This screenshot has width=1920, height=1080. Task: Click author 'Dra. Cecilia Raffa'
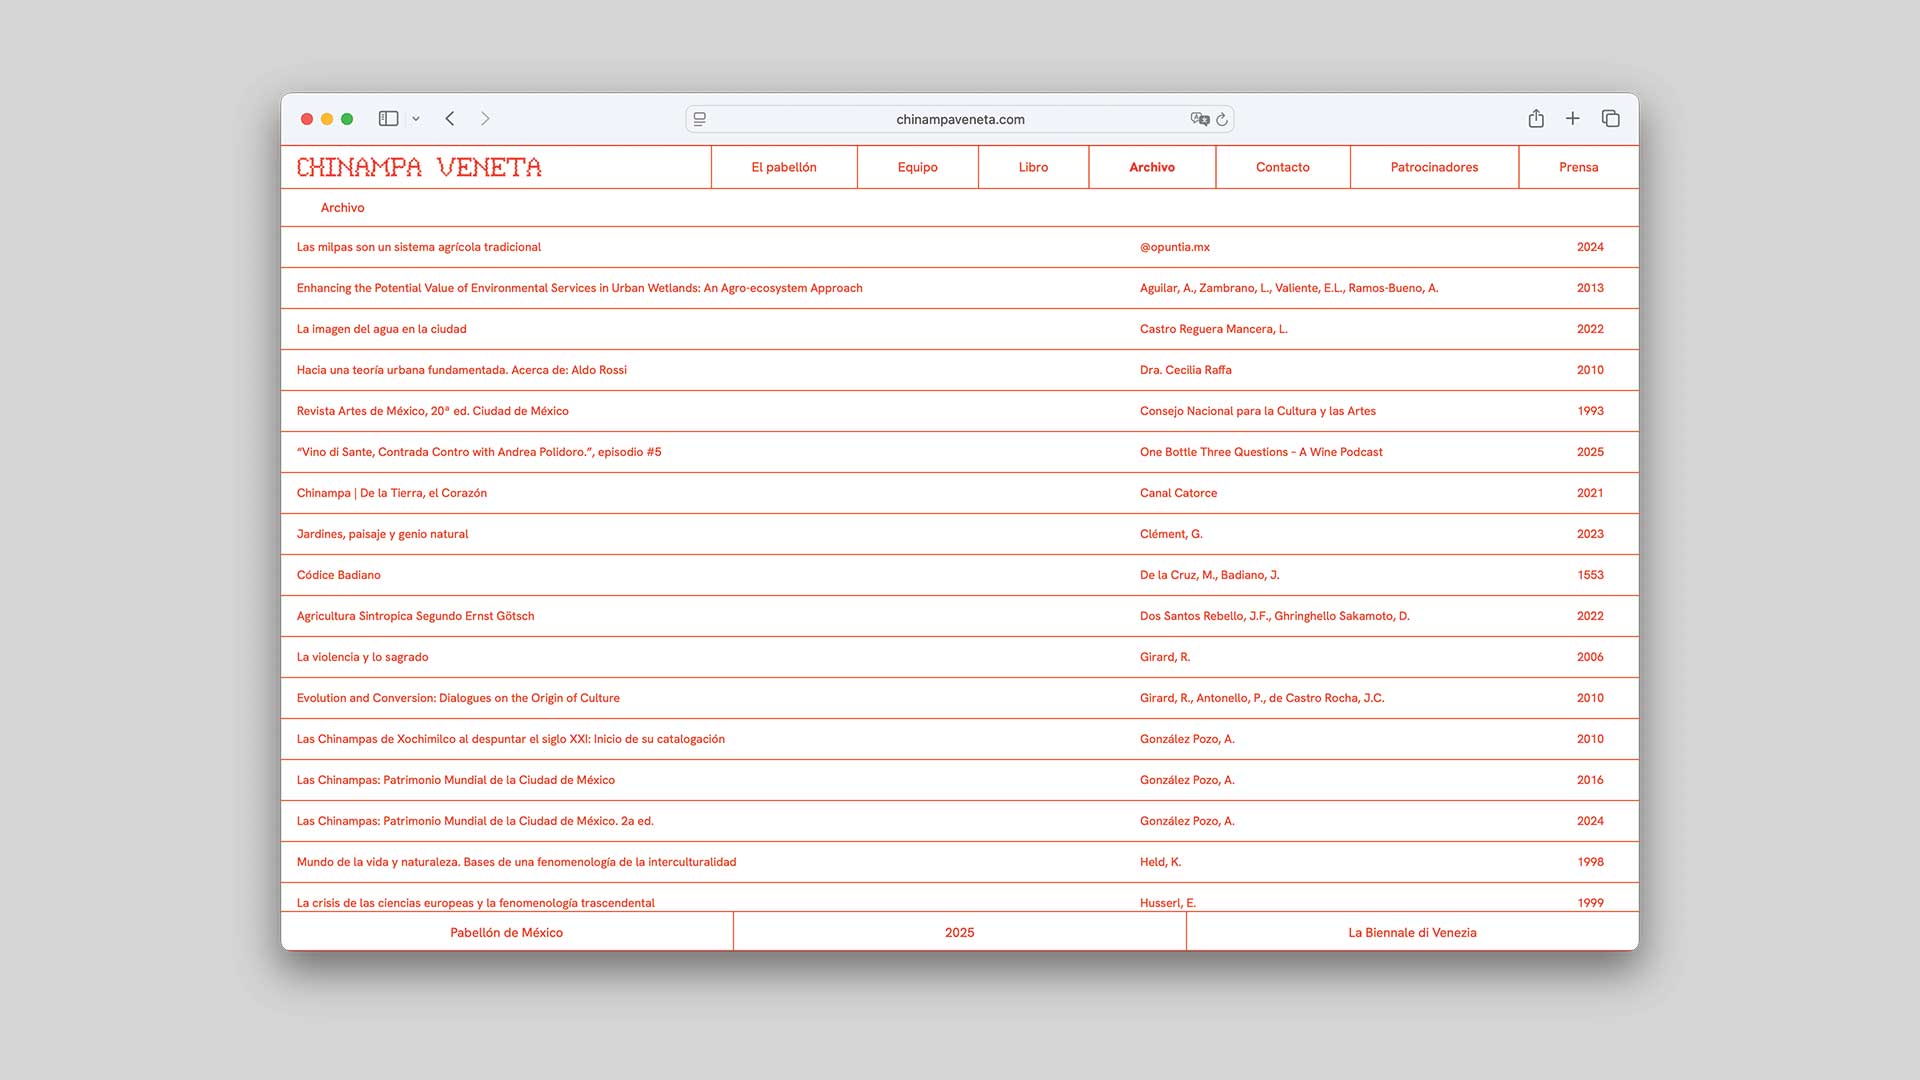coord(1185,370)
